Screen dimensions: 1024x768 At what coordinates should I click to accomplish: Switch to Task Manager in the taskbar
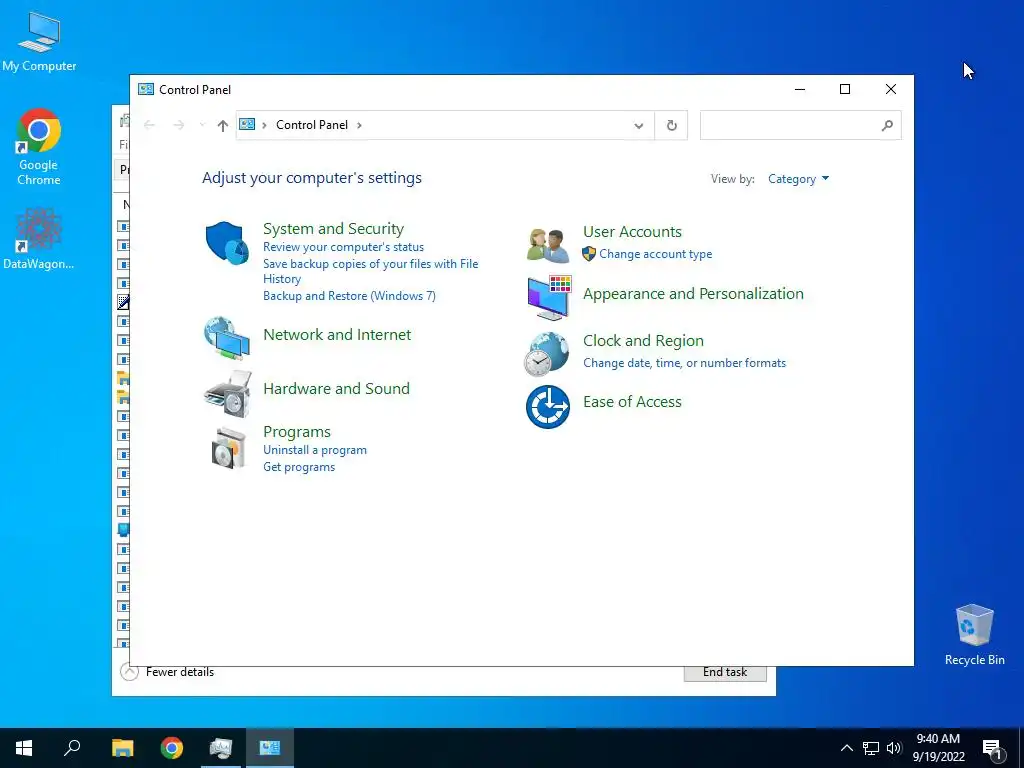[221, 748]
